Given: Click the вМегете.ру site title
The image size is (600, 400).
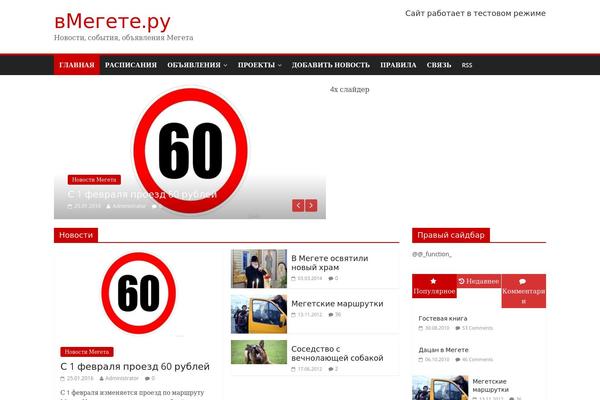Looking at the screenshot, I should (112, 21).
